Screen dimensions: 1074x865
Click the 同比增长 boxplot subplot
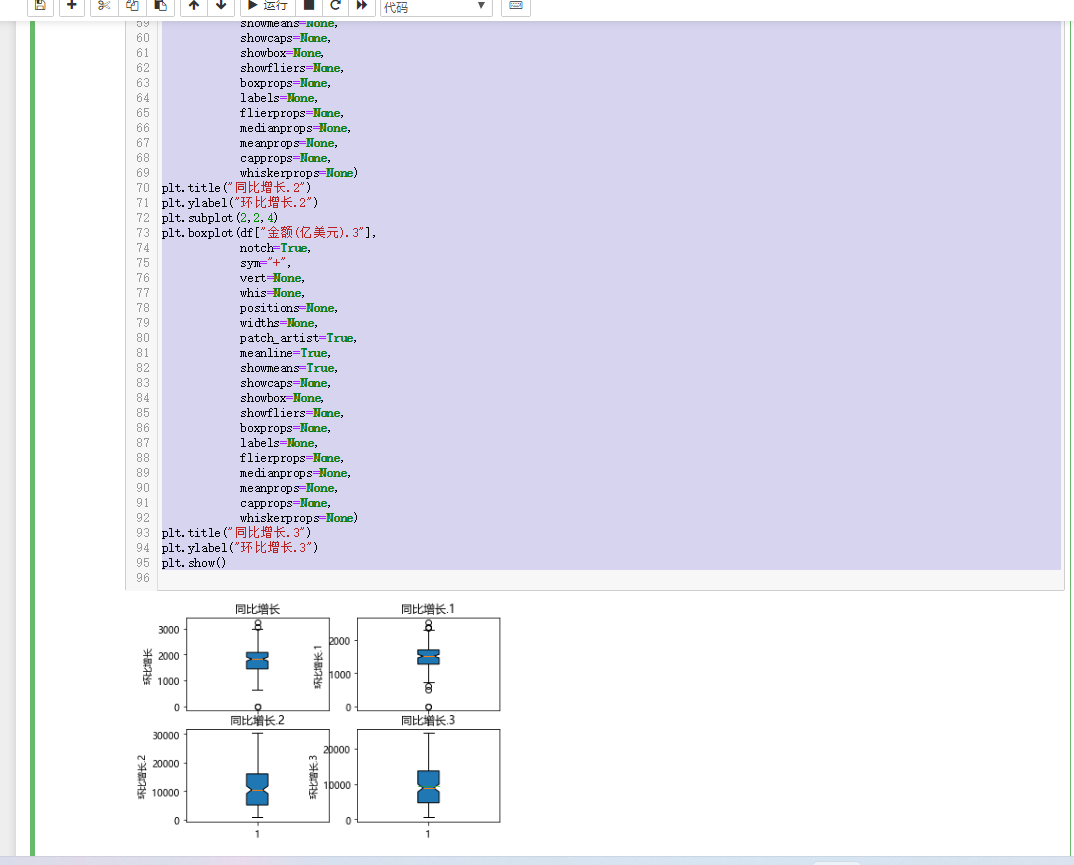pos(258,664)
